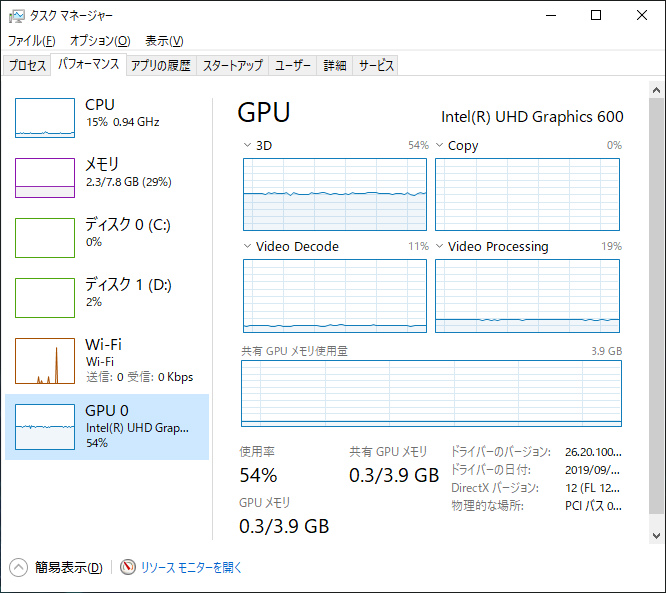Select the CPU mini graph thumbnail
The image size is (666, 593).
coord(45,118)
